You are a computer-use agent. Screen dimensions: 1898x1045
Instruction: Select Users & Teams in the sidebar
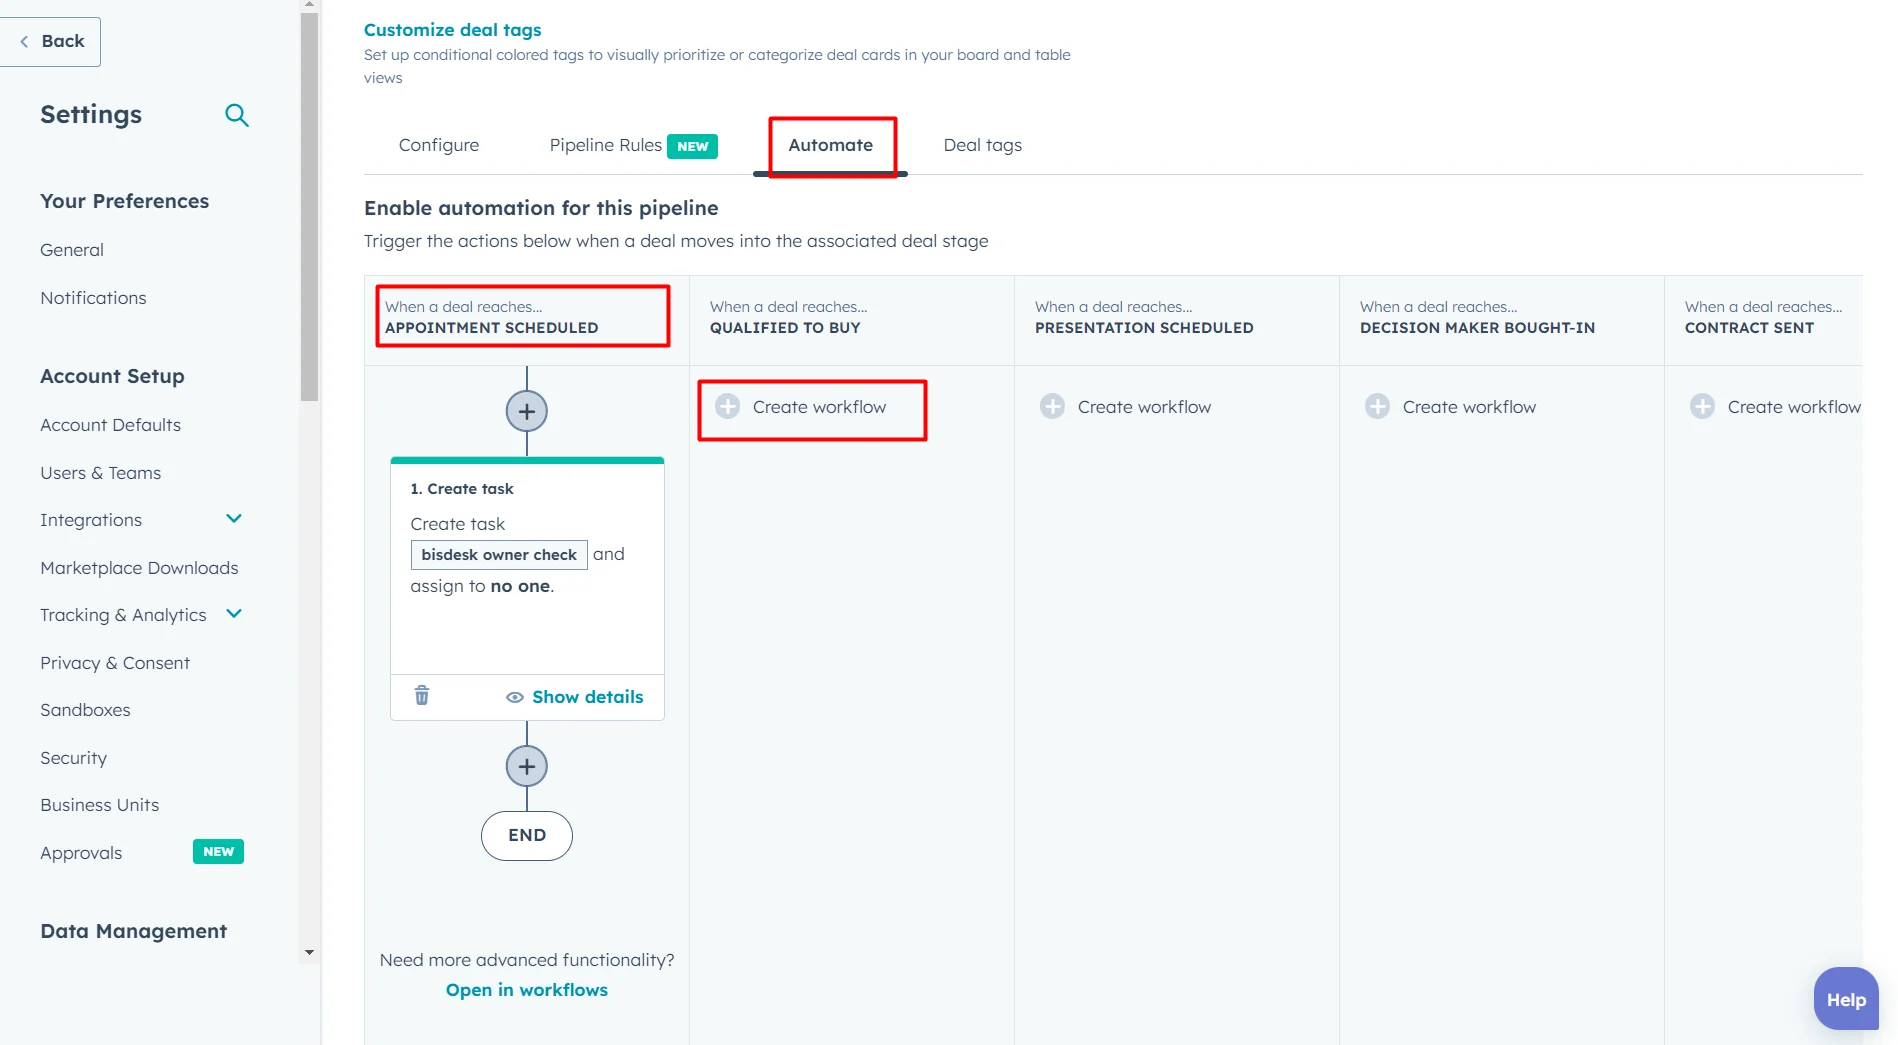(100, 472)
